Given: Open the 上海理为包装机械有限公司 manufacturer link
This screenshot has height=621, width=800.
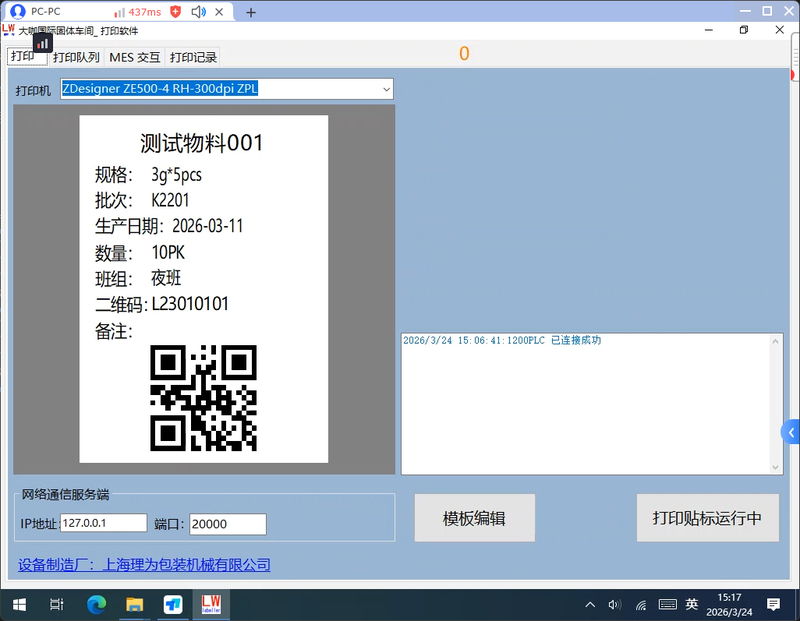Looking at the screenshot, I should (144, 565).
